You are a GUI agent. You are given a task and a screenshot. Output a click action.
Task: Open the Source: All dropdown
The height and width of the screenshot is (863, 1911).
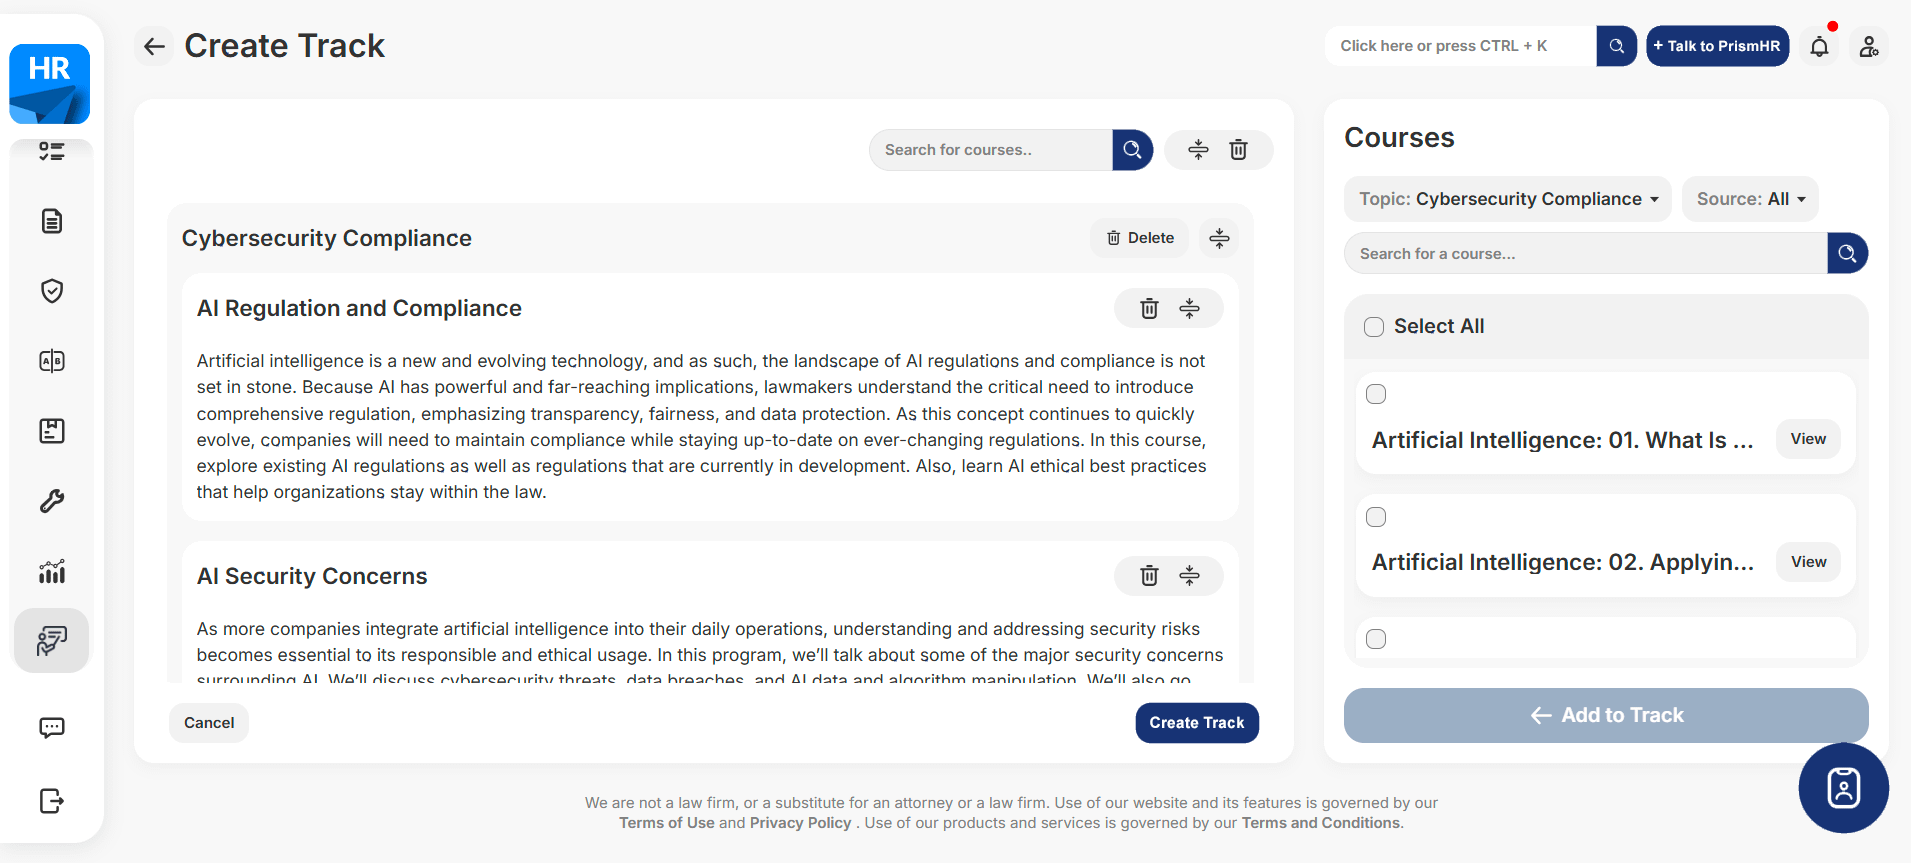click(1750, 199)
